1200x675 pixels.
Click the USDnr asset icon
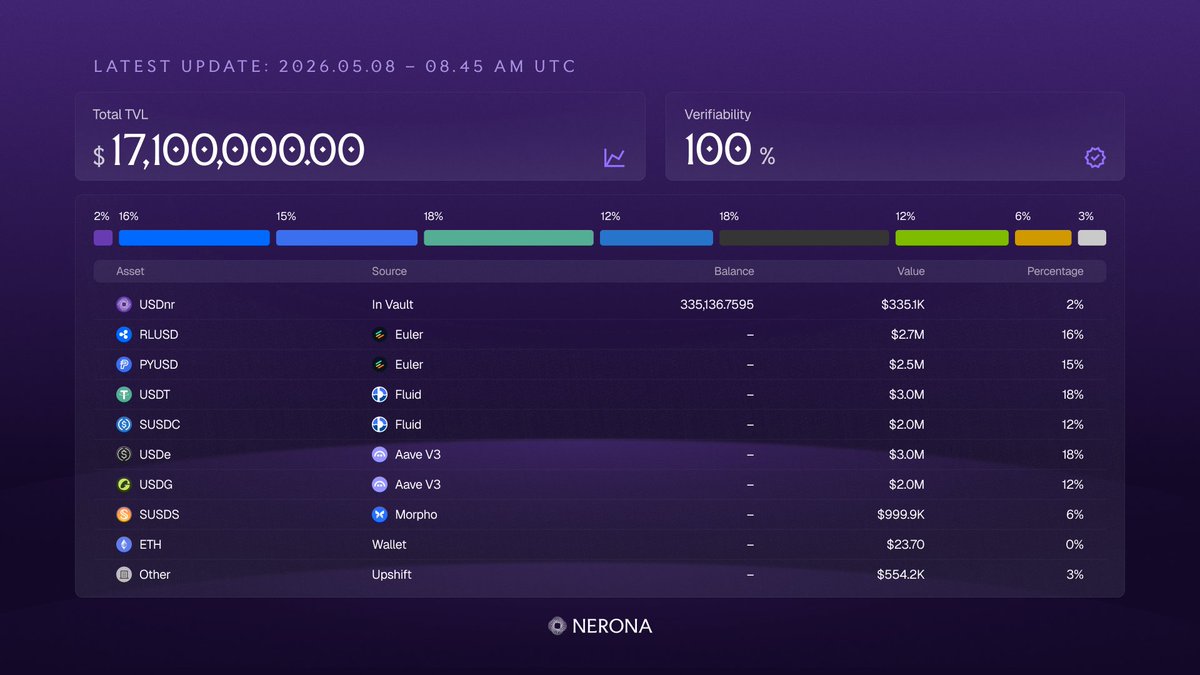click(124, 304)
